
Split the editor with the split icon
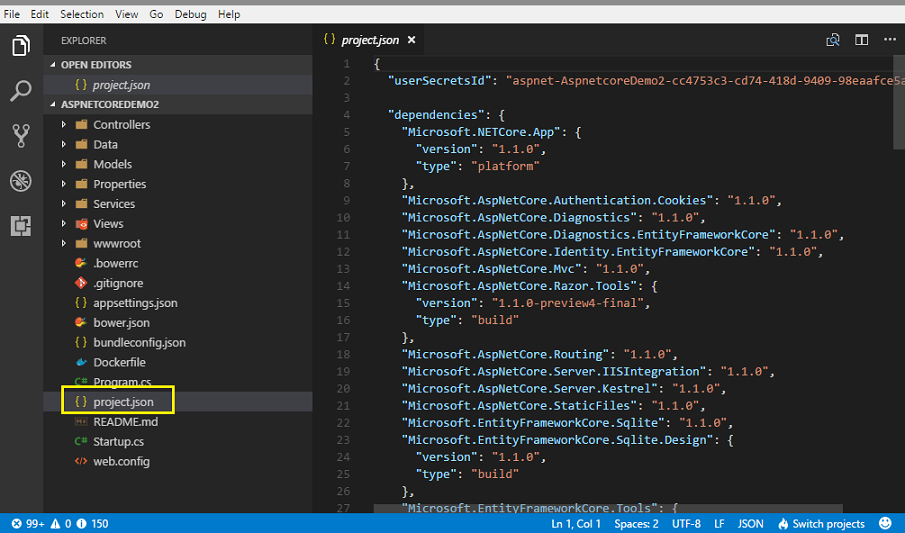(x=861, y=40)
